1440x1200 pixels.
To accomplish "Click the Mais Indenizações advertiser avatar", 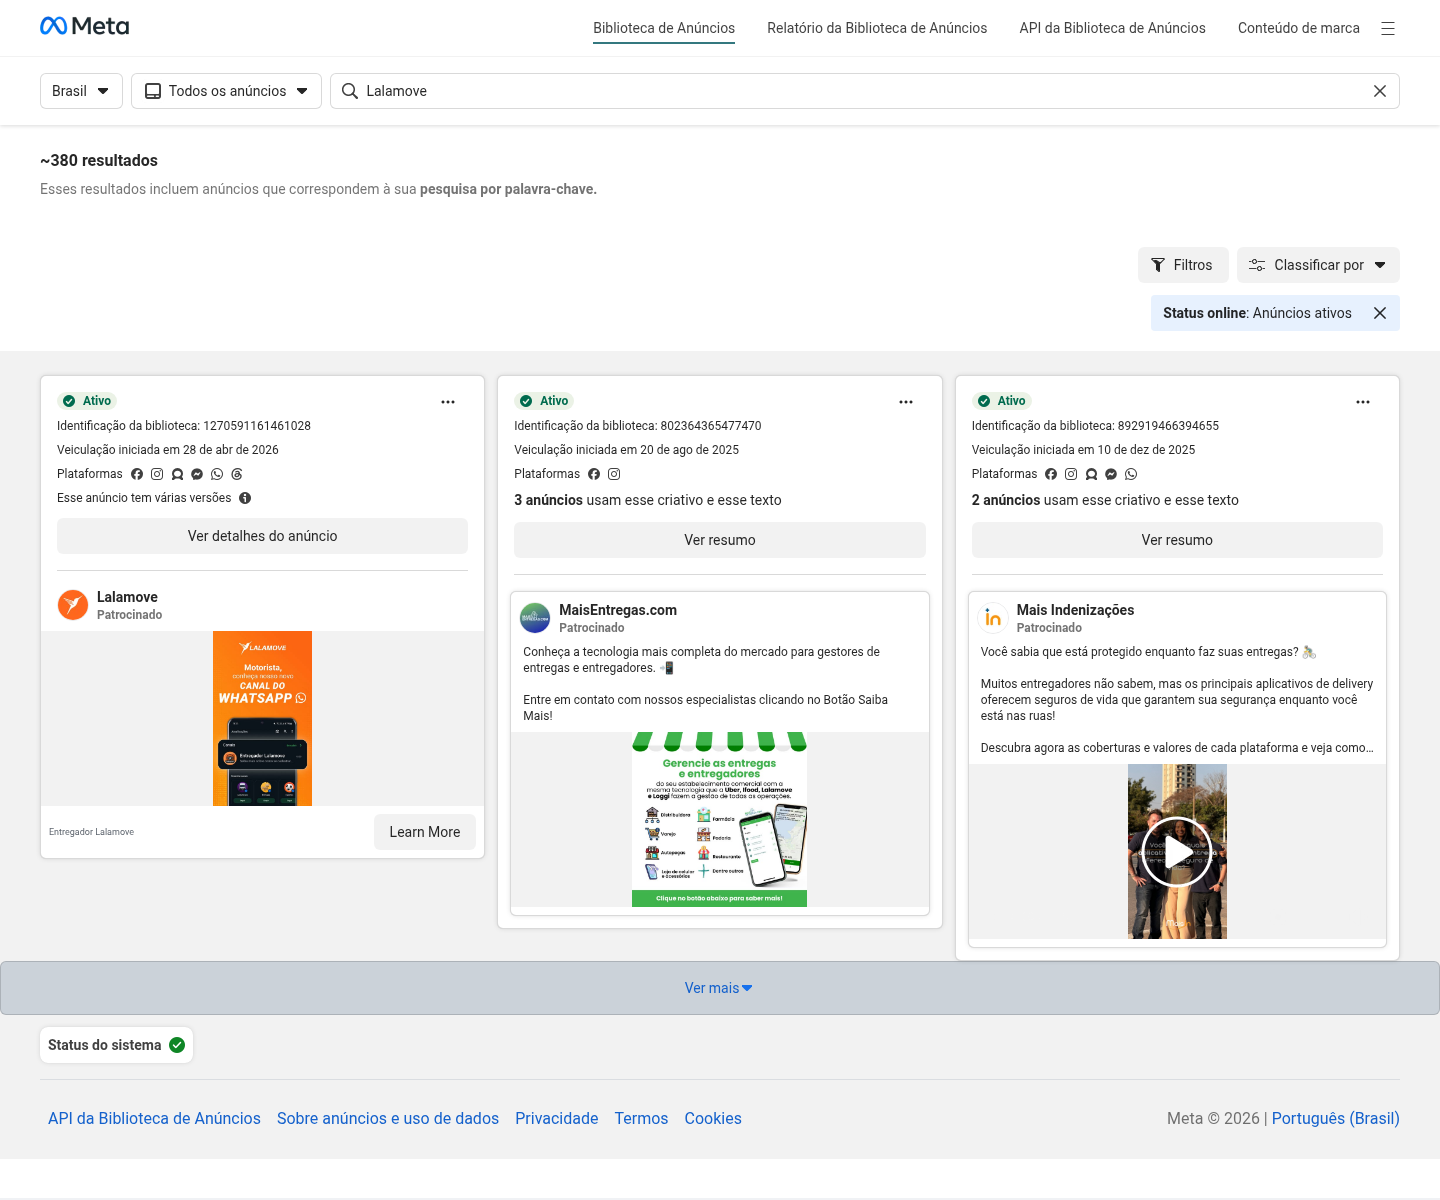I will pos(993,618).
